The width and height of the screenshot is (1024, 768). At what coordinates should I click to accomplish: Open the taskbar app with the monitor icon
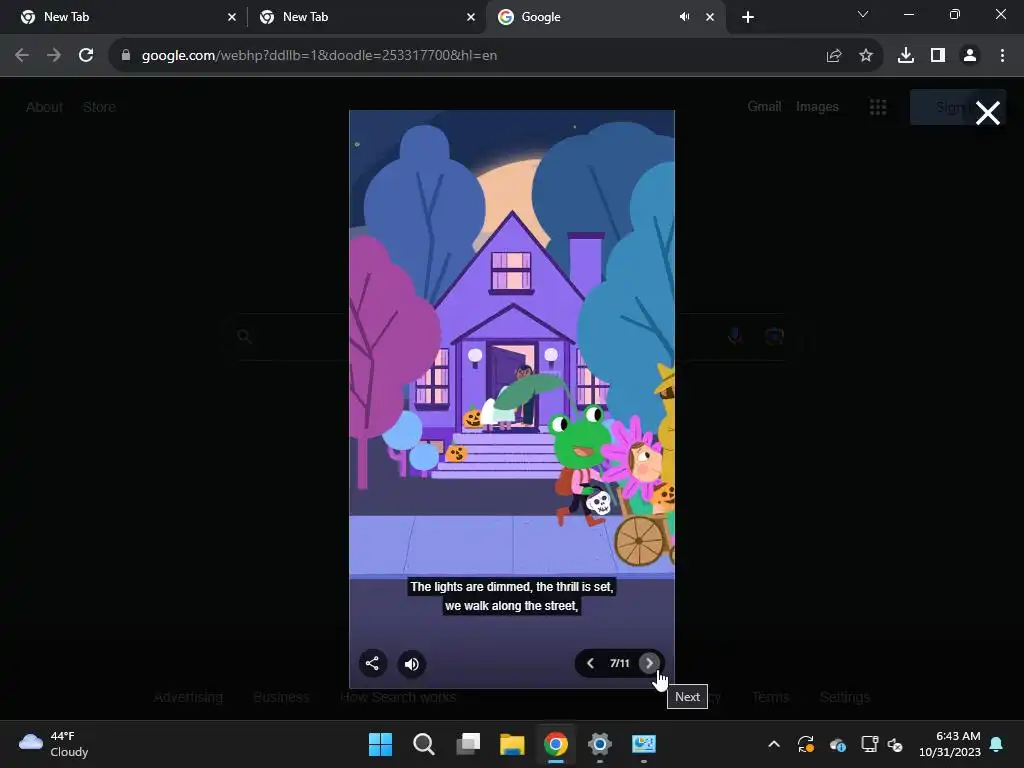click(643, 744)
